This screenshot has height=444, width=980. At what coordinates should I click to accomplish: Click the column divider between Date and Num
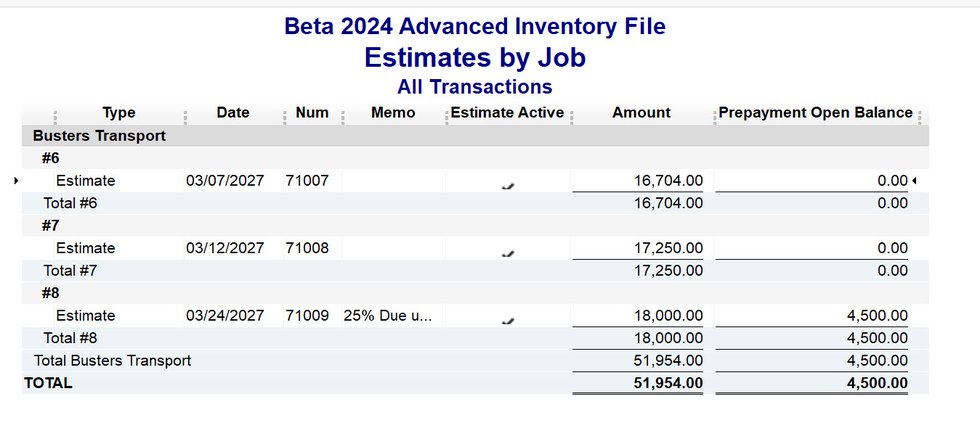pyautogui.click(x=281, y=114)
